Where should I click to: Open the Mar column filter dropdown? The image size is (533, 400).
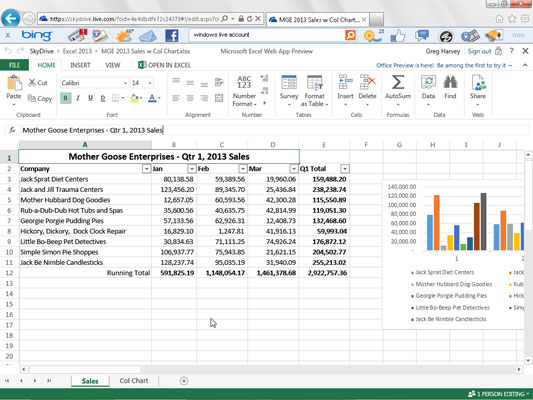(x=293, y=169)
